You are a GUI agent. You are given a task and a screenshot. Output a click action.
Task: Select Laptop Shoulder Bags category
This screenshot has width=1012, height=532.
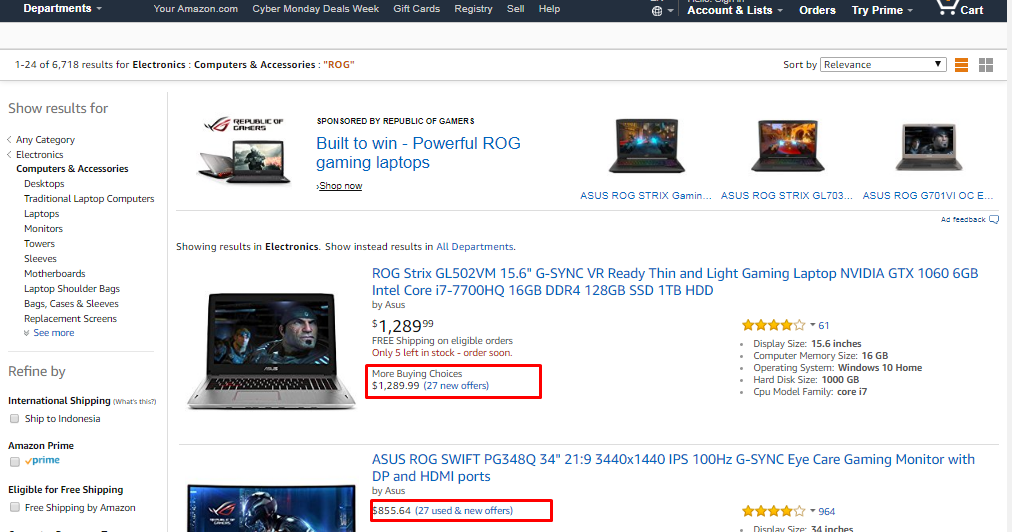tap(72, 289)
